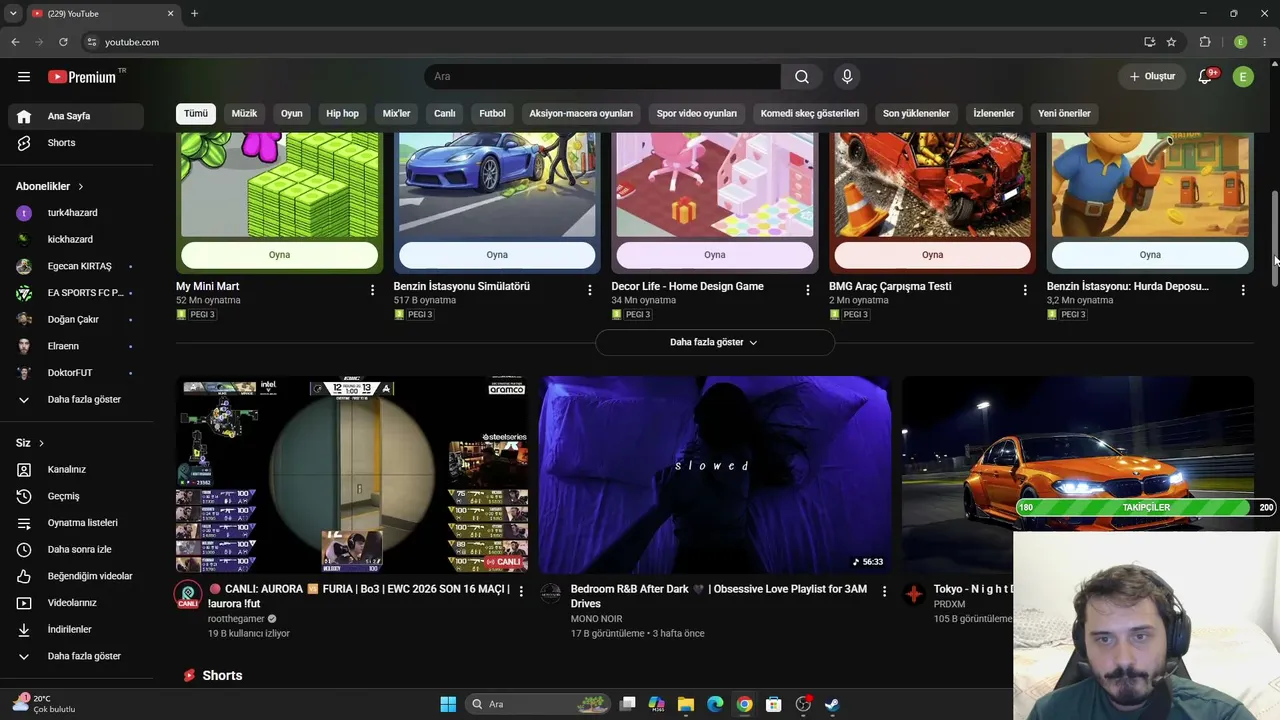Open more options for Benzin İstasyonu Simülatörü
Viewport: 1280px width, 720px height.
pyautogui.click(x=590, y=290)
